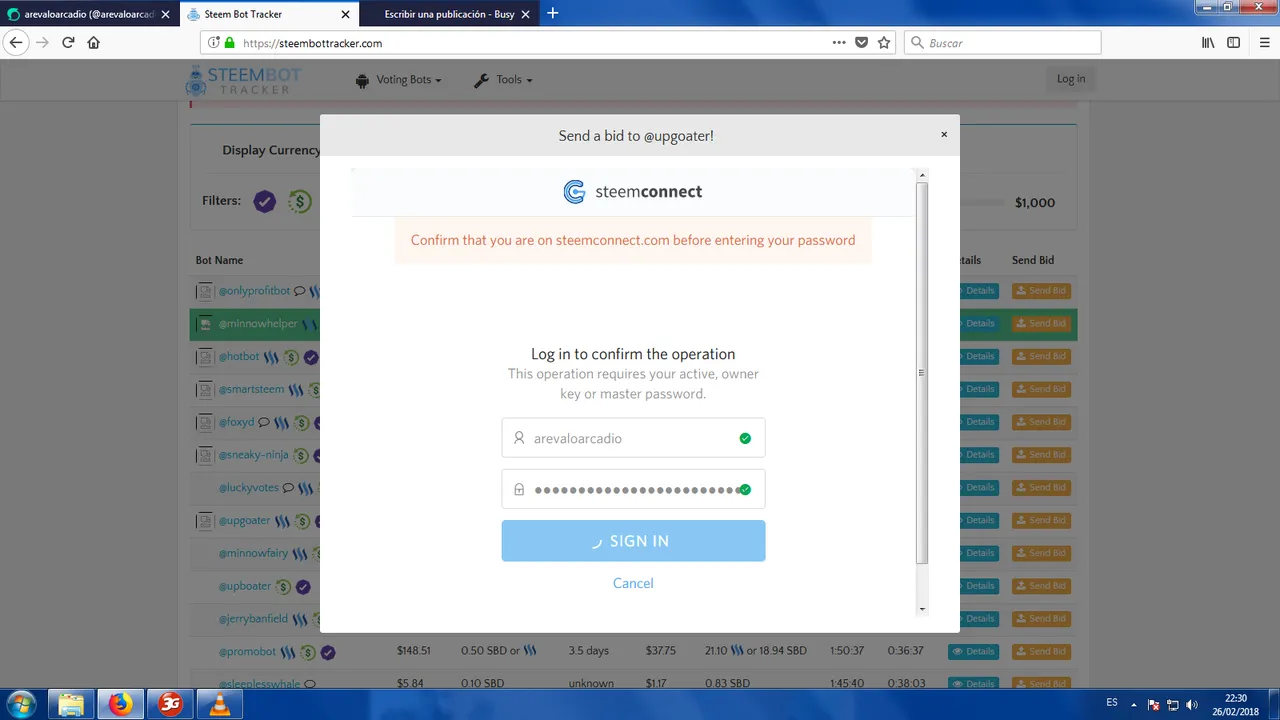This screenshot has height=720, width=1280.
Task: Click the volume icon in system tray
Action: [x=1191, y=705]
